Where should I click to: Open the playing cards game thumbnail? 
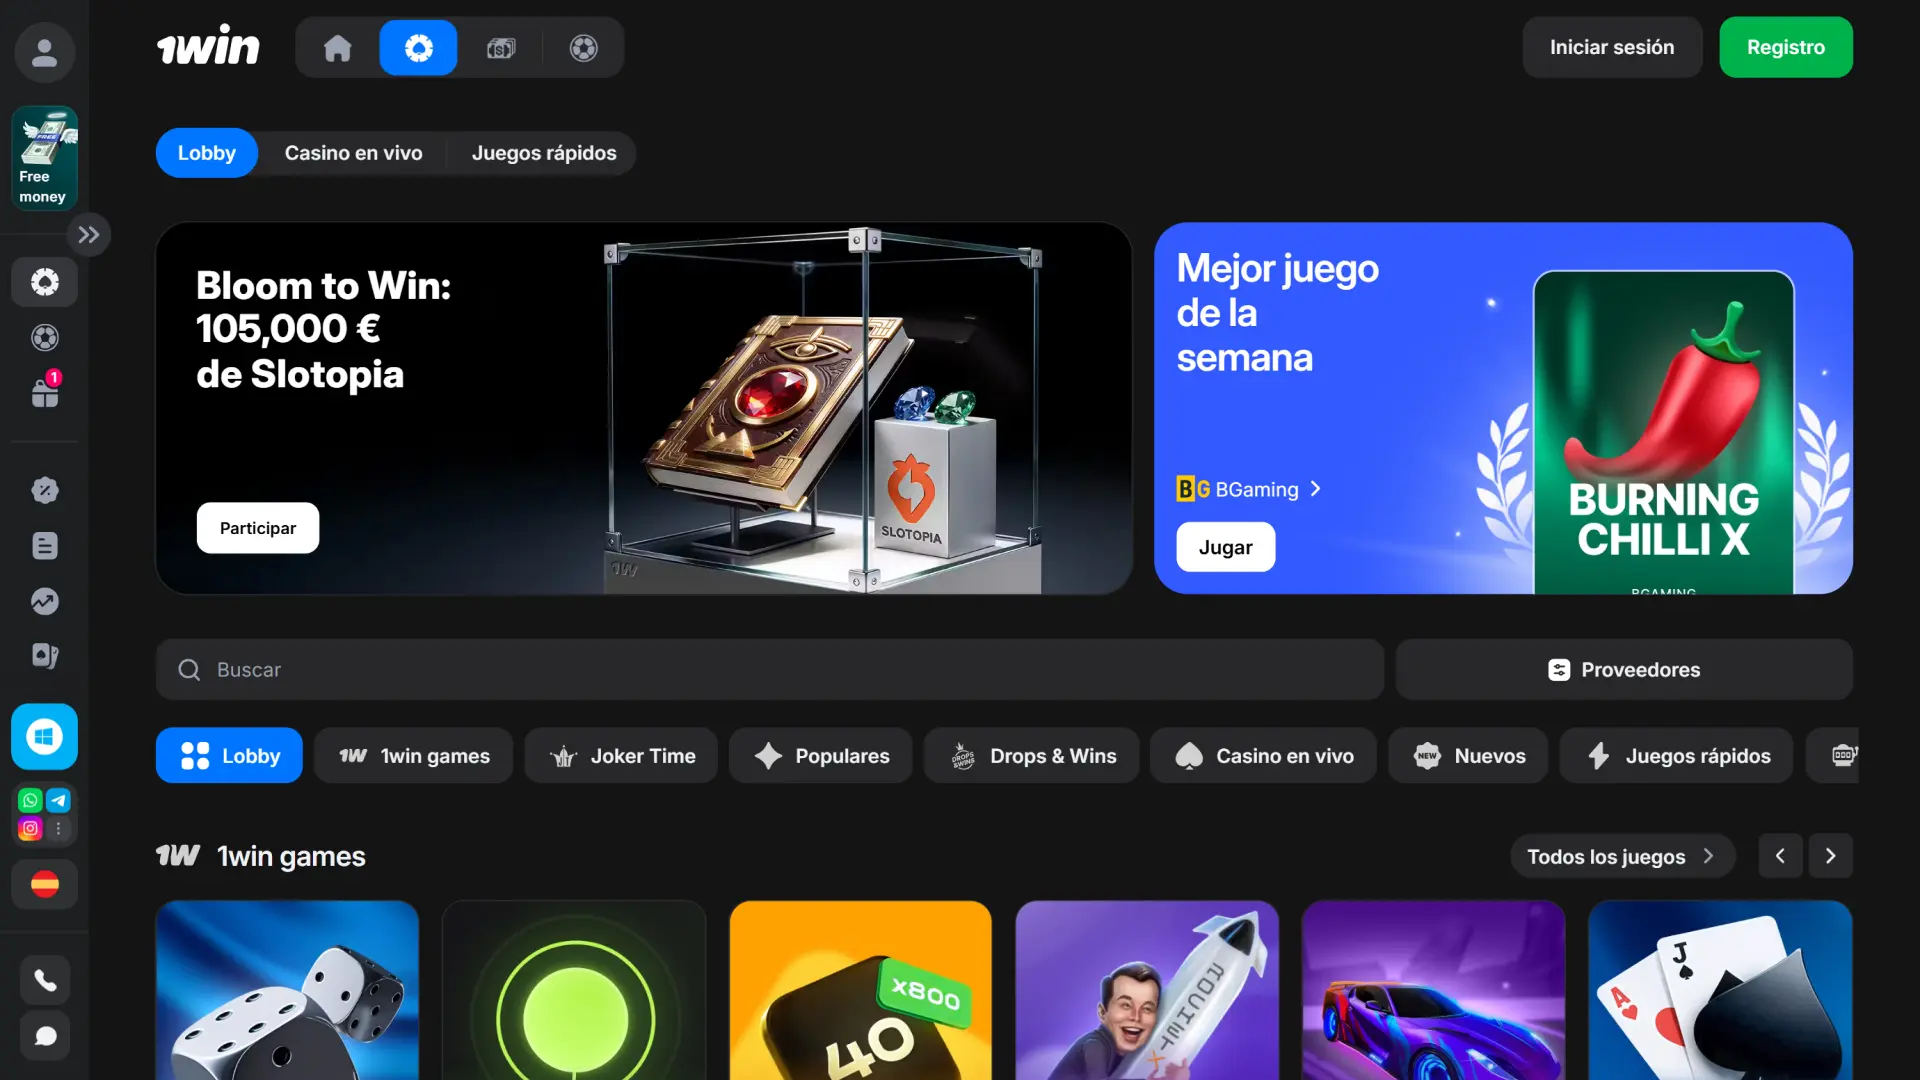pyautogui.click(x=1720, y=990)
